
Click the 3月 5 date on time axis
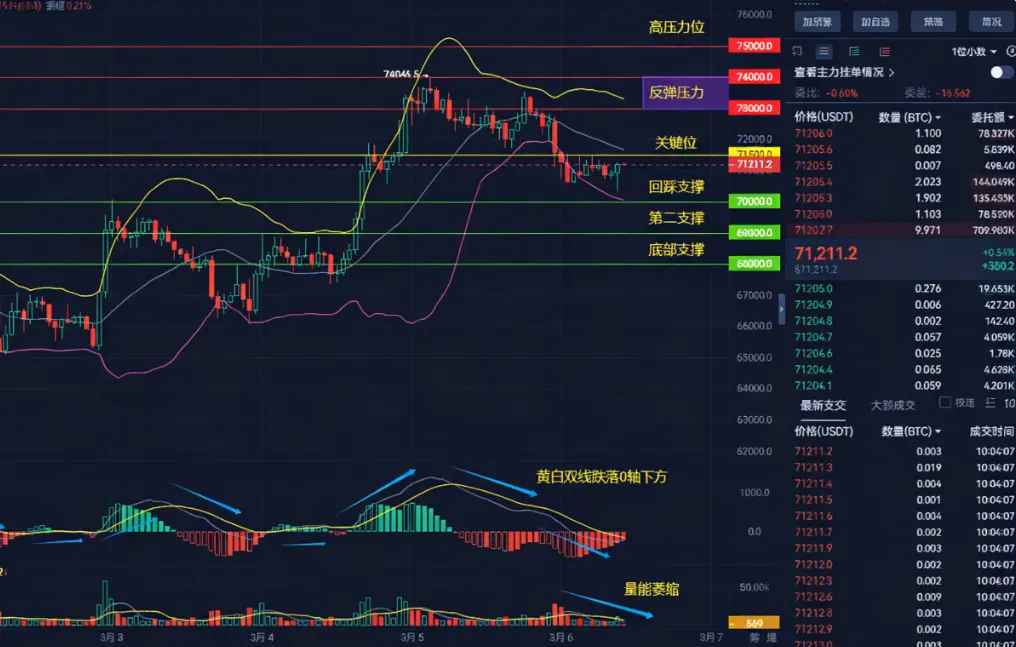point(412,638)
